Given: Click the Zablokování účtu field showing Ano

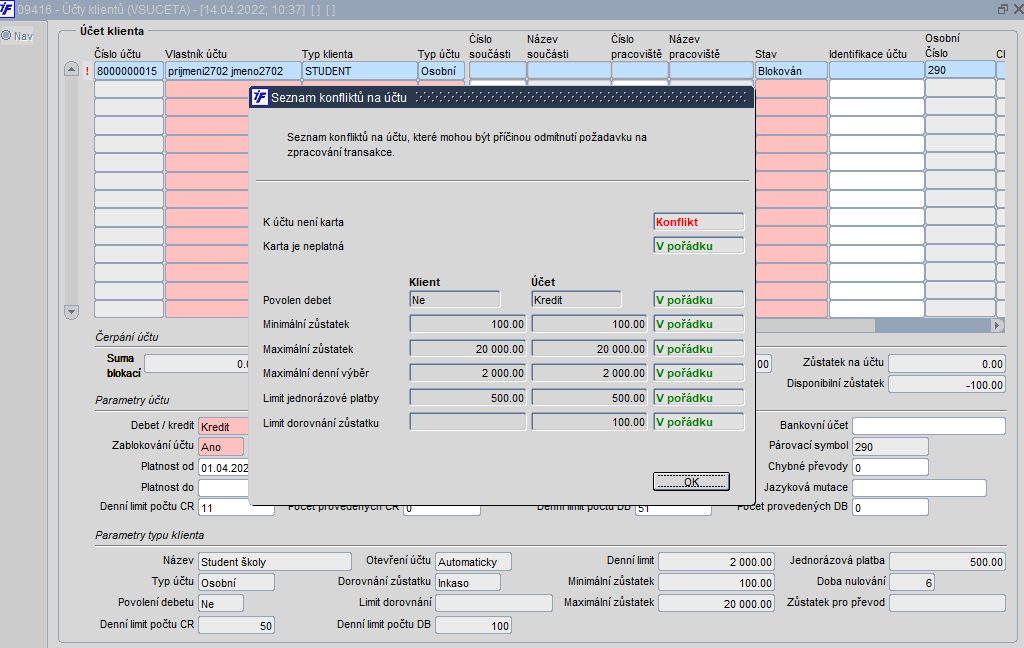Looking at the screenshot, I should (x=221, y=447).
